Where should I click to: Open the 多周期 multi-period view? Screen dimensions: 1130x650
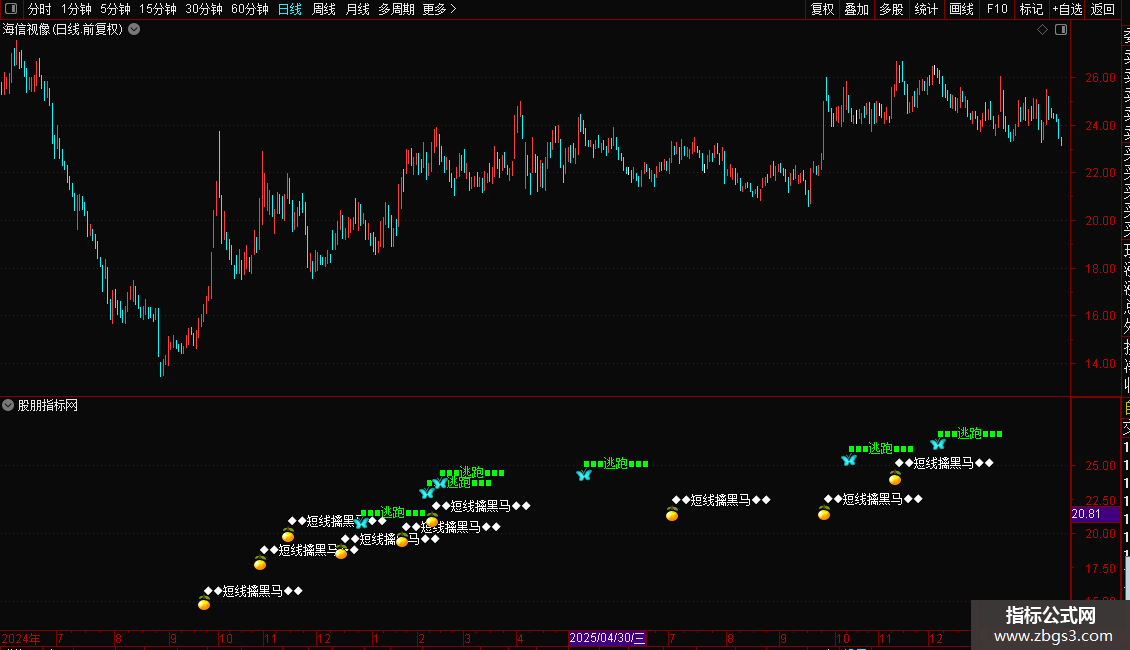pyautogui.click(x=396, y=9)
